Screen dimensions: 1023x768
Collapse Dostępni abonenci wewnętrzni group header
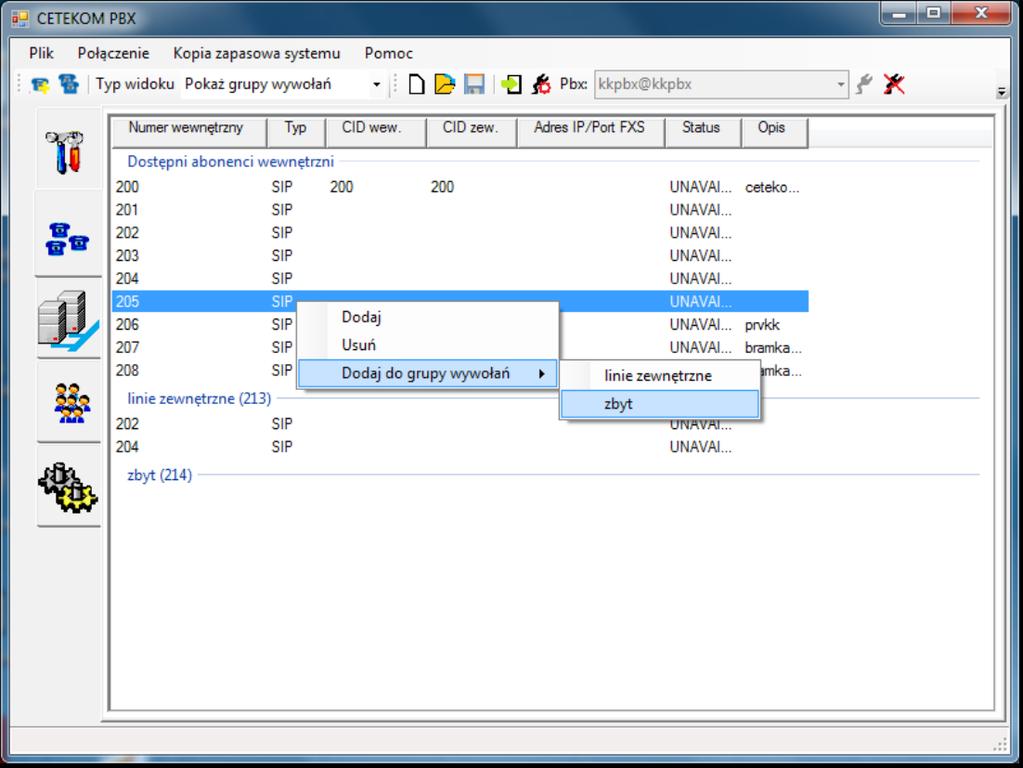point(230,161)
